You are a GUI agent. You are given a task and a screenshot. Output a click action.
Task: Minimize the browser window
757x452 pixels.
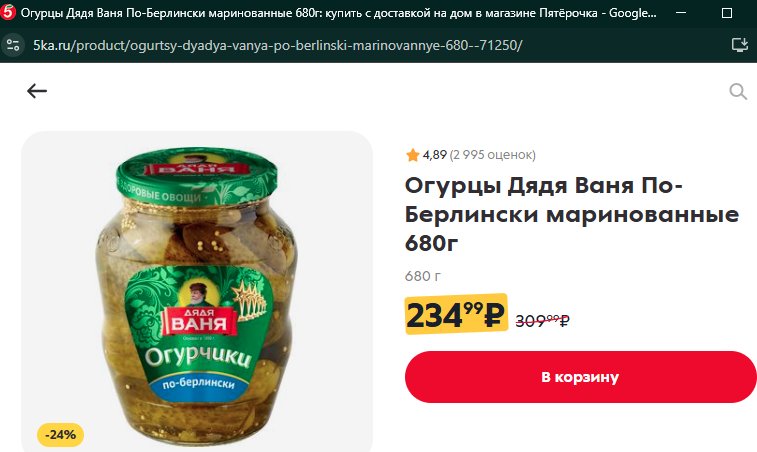tap(681, 13)
